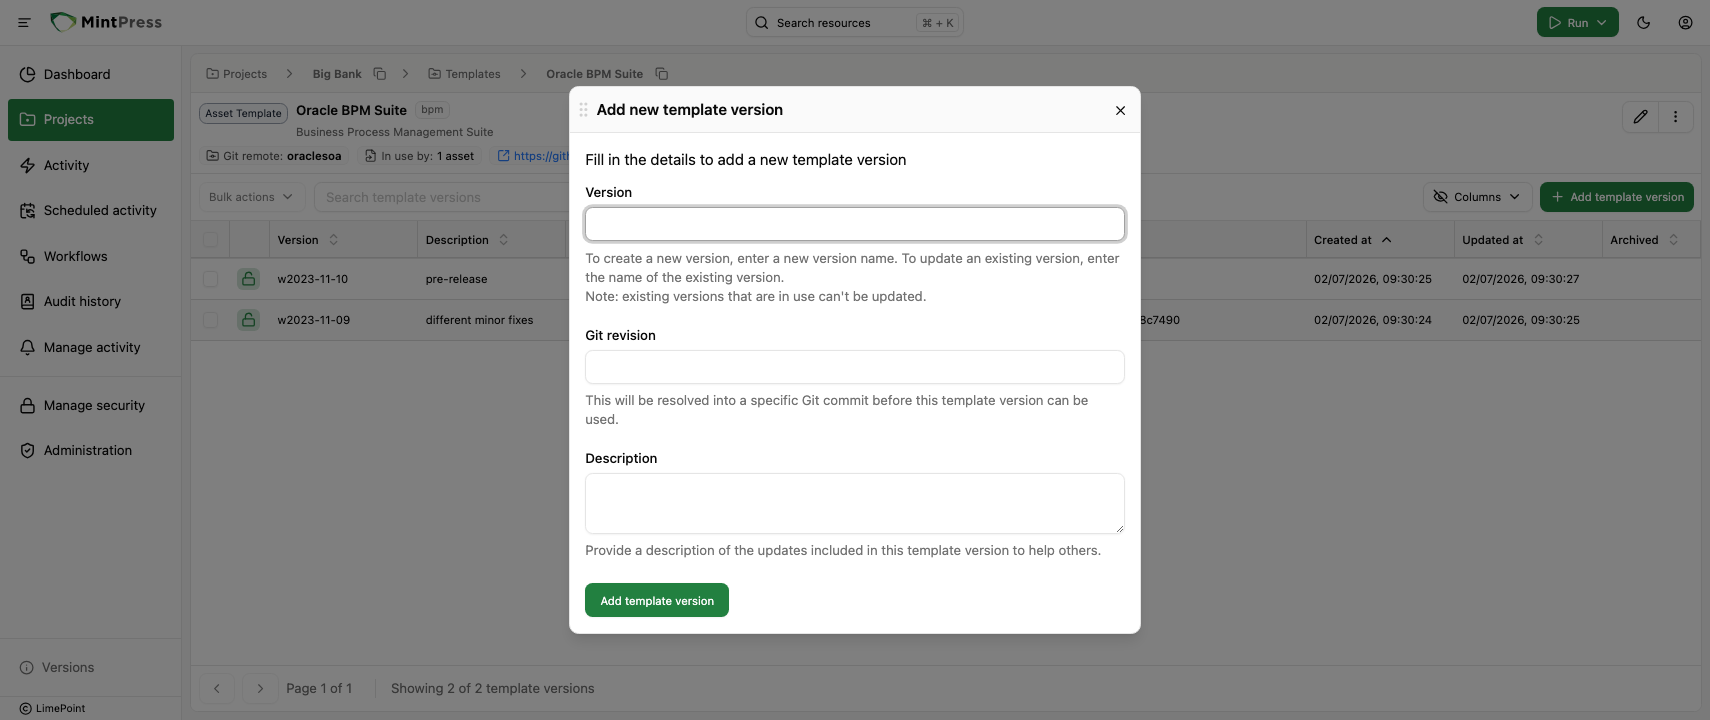Open Workflows in the sidebar
This screenshot has height=720, width=1710.
[x=91, y=256]
